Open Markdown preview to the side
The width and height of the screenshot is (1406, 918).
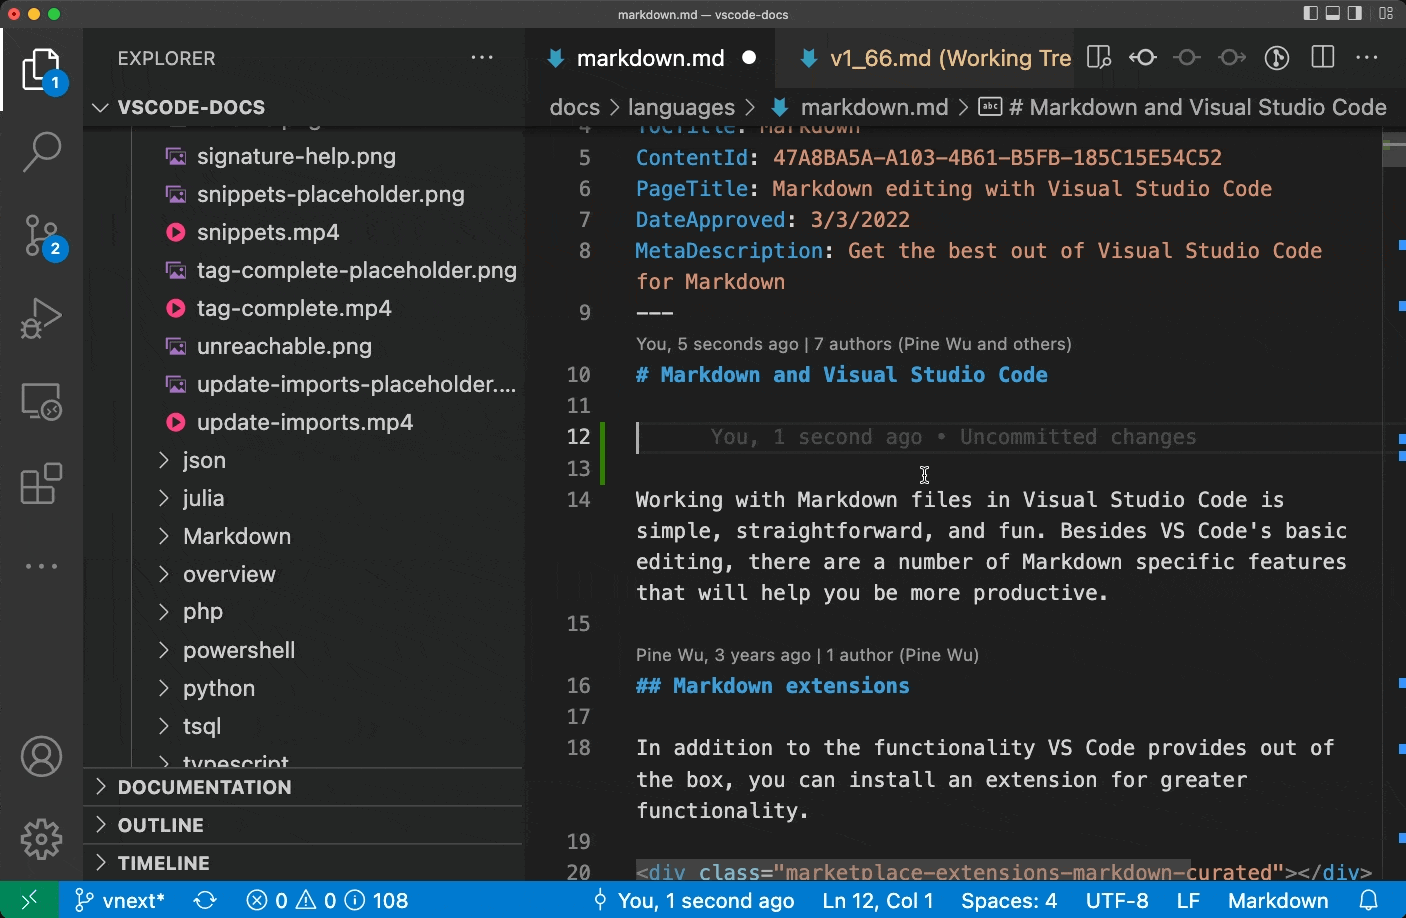tap(1098, 57)
